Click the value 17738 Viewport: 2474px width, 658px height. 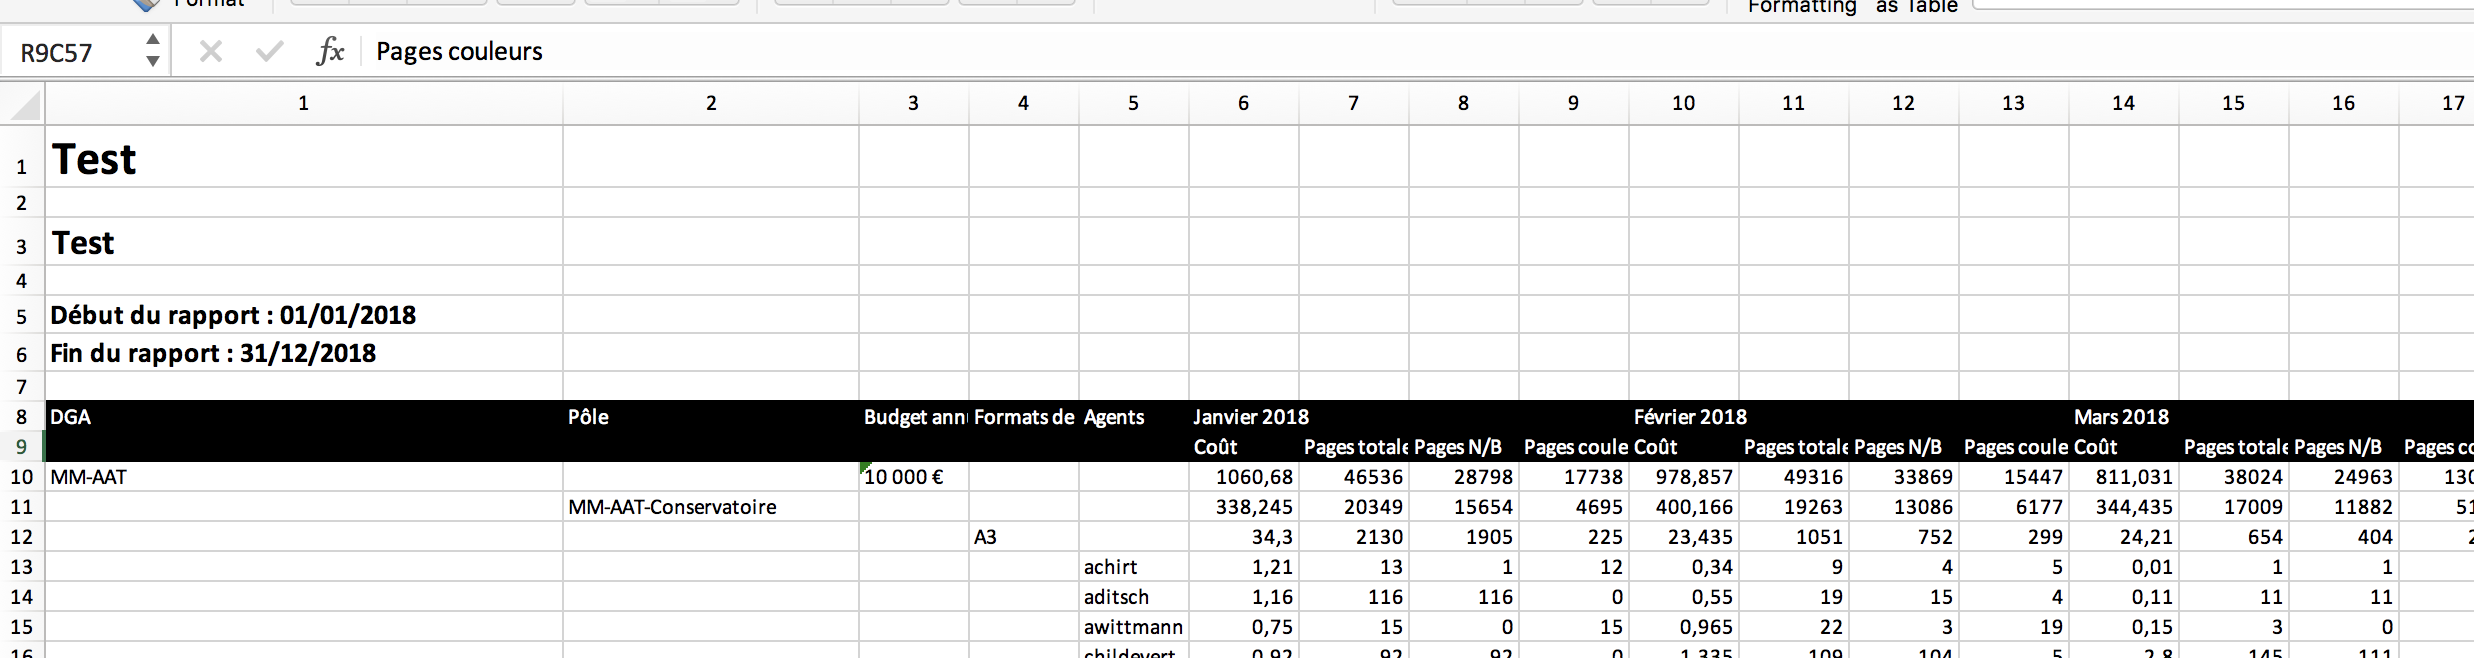point(1574,477)
